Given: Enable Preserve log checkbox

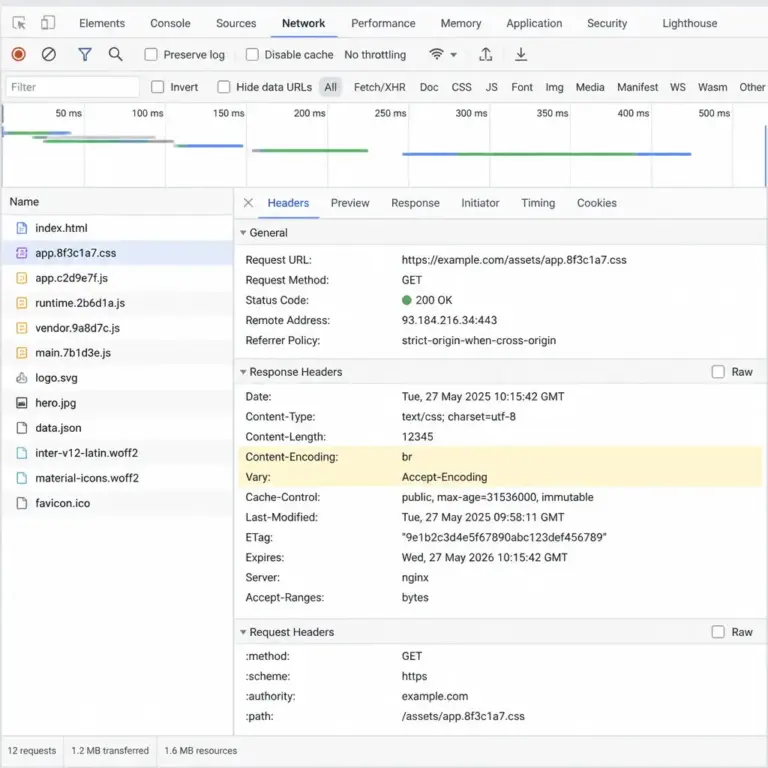Looking at the screenshot, I should [151, 54].
